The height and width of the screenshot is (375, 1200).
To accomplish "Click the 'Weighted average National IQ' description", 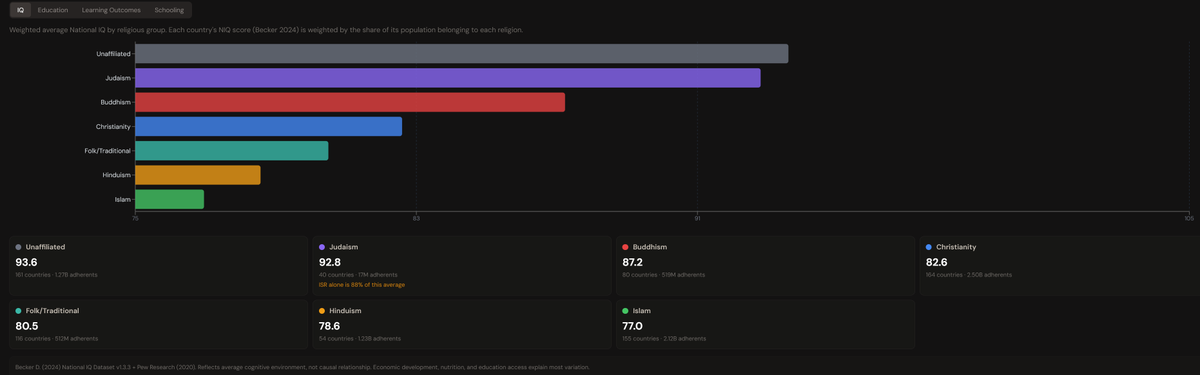I will click(266, 30).
